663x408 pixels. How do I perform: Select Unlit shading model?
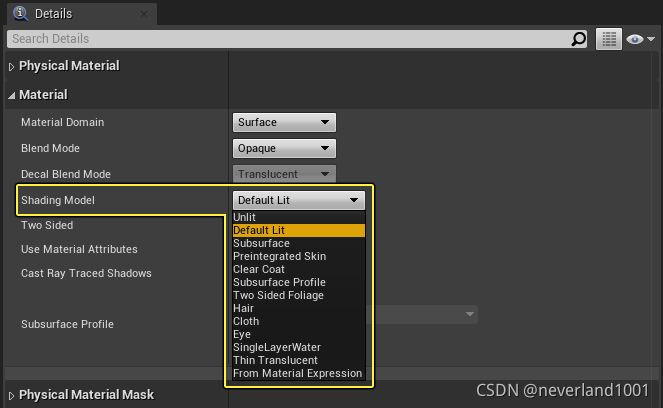[x=299, y=217]
